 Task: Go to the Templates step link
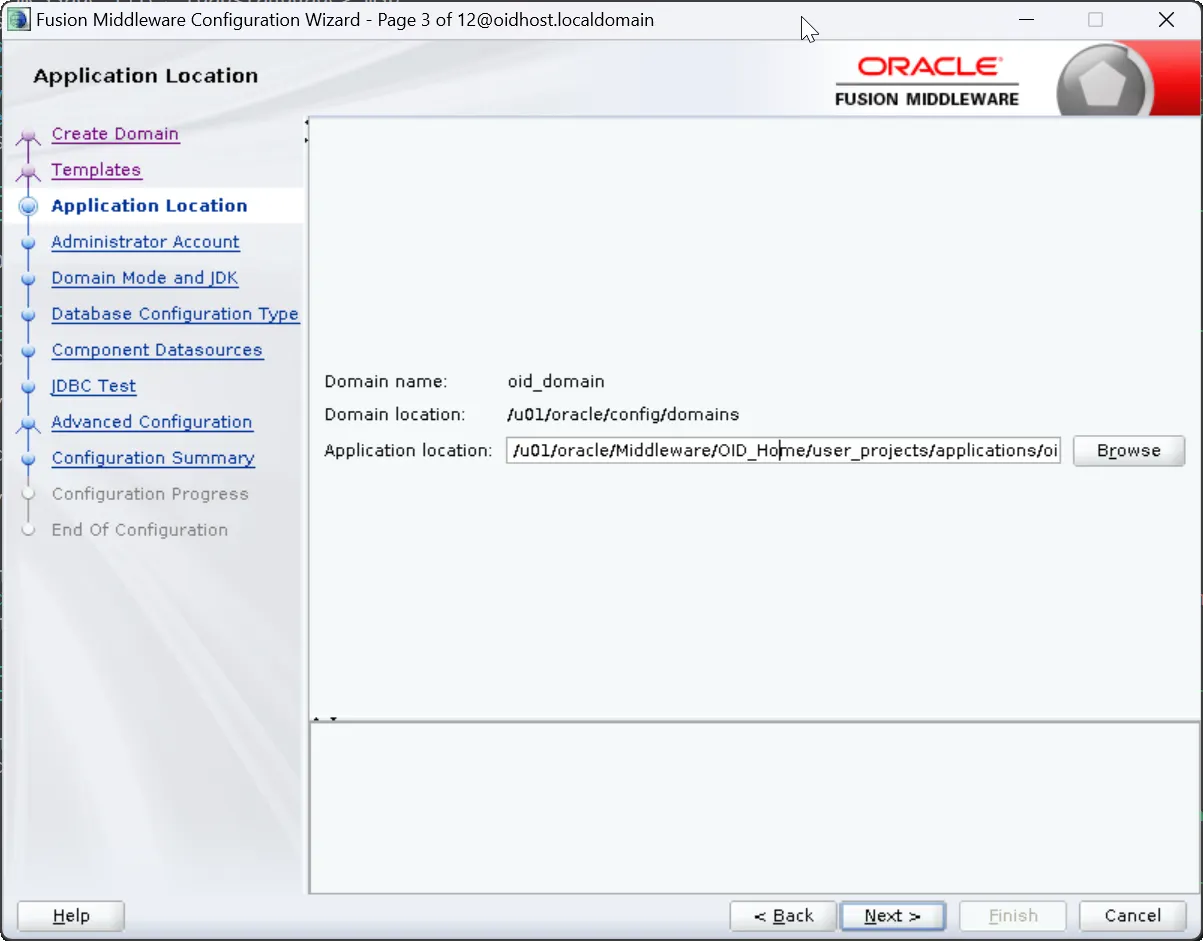[x=96, y=170]
